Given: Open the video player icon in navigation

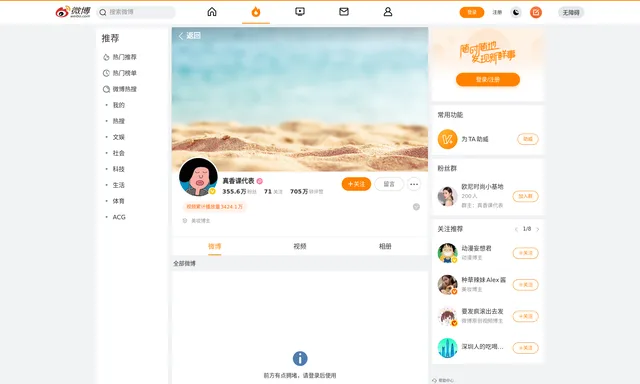Looking at the screenshot, I should coord(300,12).
